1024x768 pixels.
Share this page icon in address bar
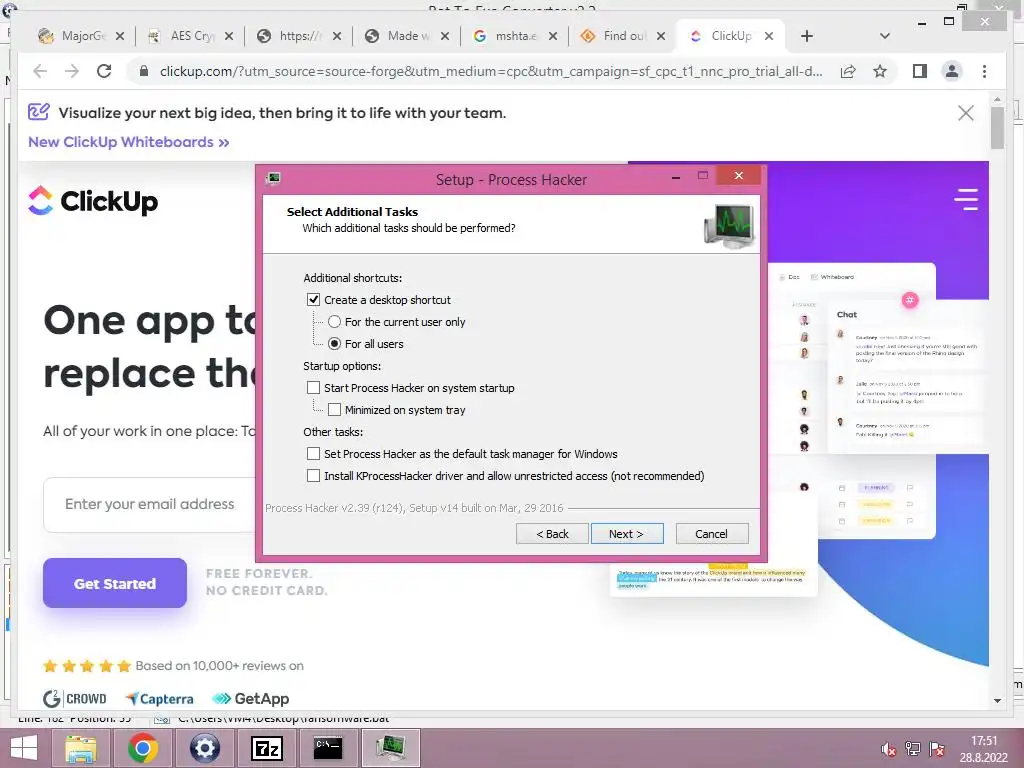click(848, 71)
